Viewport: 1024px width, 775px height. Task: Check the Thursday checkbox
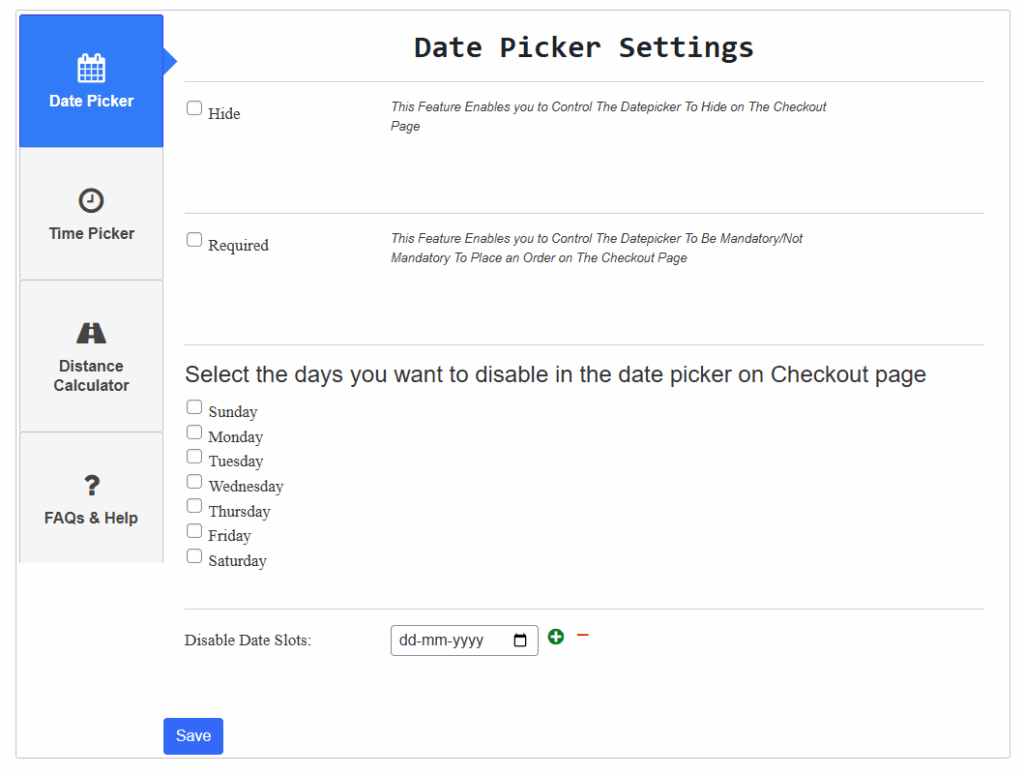[x=194, y=505]
